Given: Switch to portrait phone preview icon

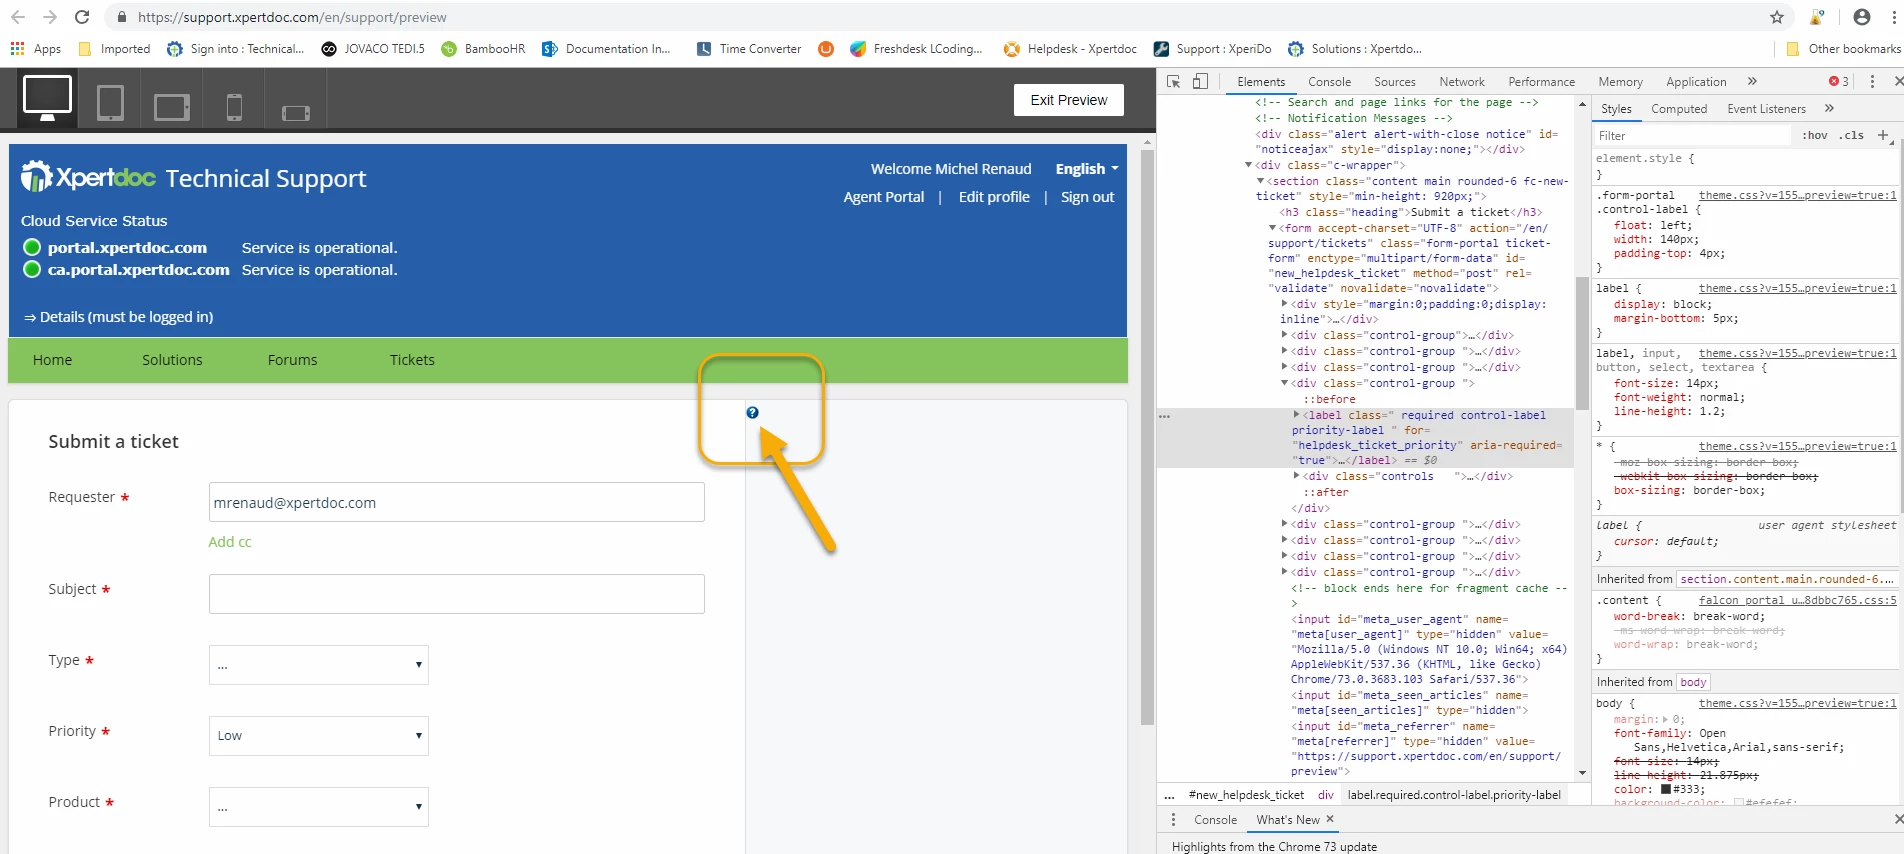Looking at the screenshot, I should click(x=234, y=107).
